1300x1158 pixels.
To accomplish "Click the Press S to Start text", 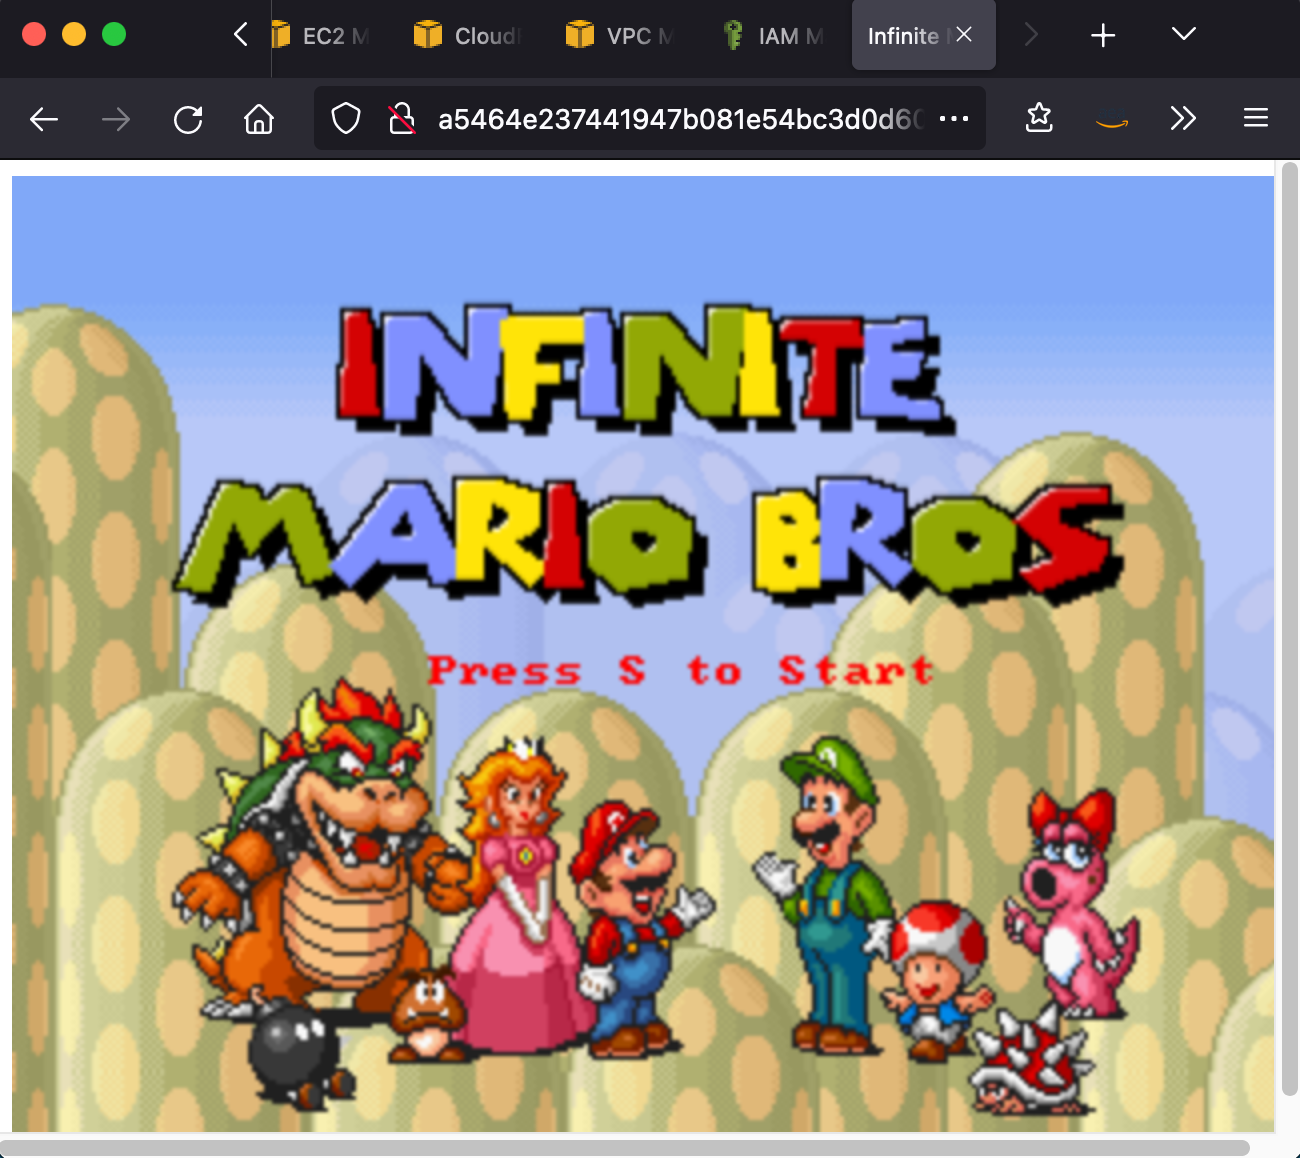I will coord(680,670).
